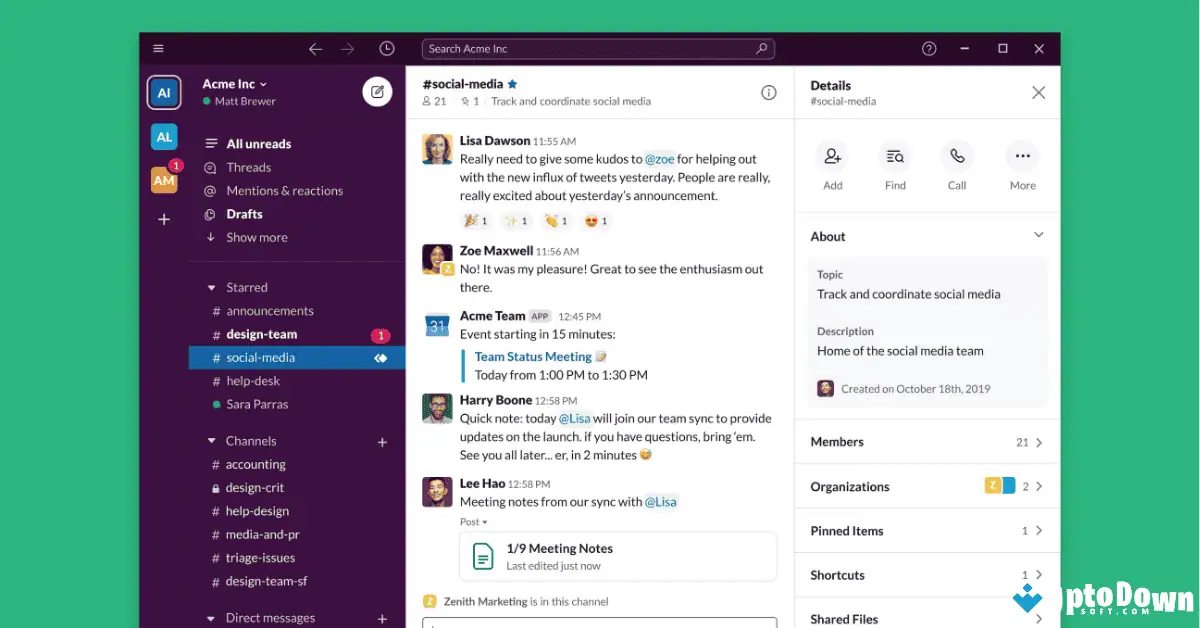
Task: Open the More options icon in Details
Action: click(x=1022, y=158)
